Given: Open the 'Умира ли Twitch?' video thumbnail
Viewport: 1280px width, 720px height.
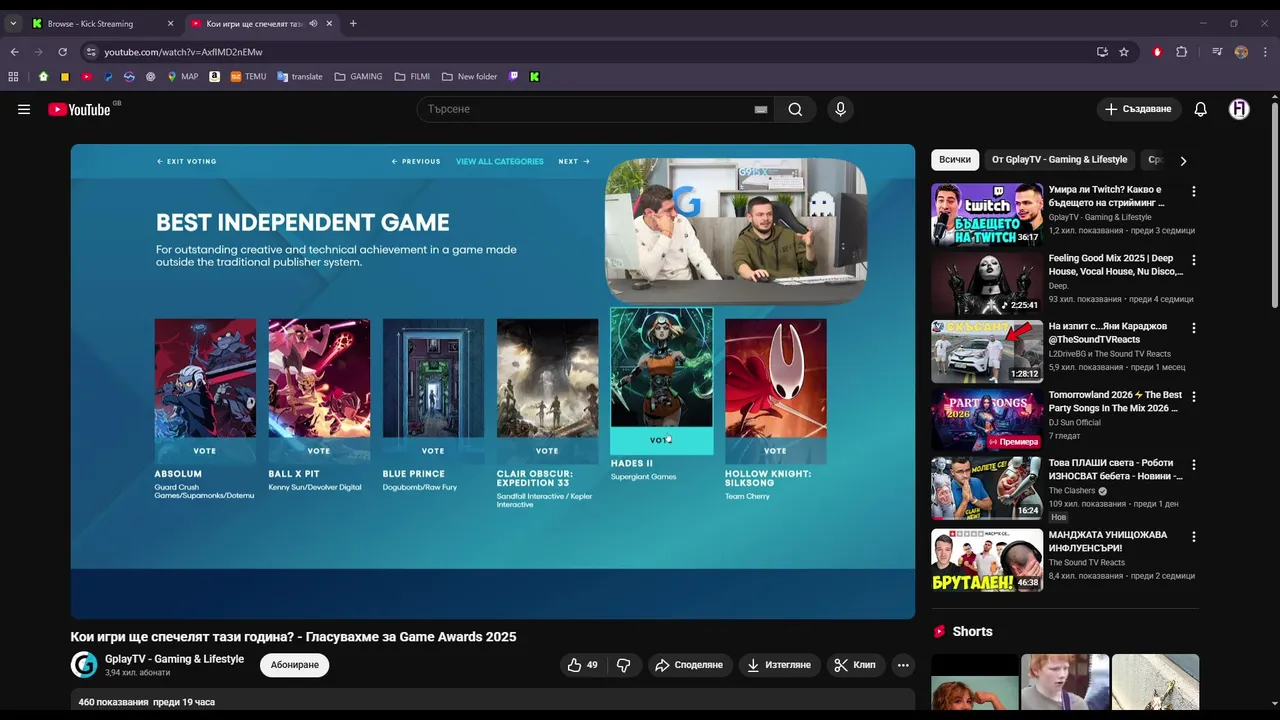Looking at the screenshot, I should tap(987, 214).
